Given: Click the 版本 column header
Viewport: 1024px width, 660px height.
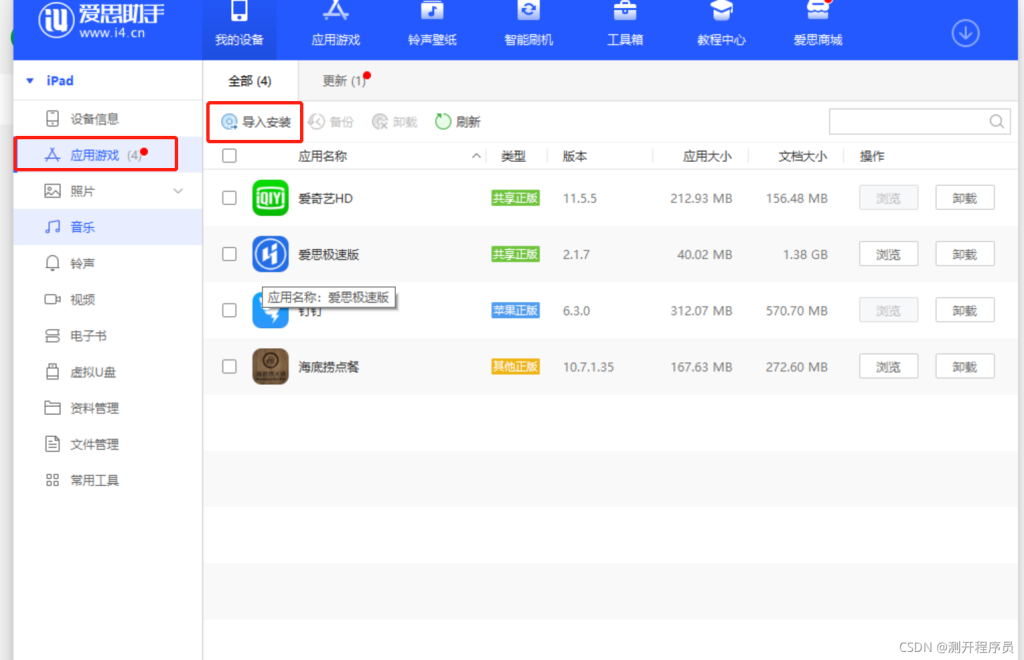Looking at the screenshot, I should point(575,157).
